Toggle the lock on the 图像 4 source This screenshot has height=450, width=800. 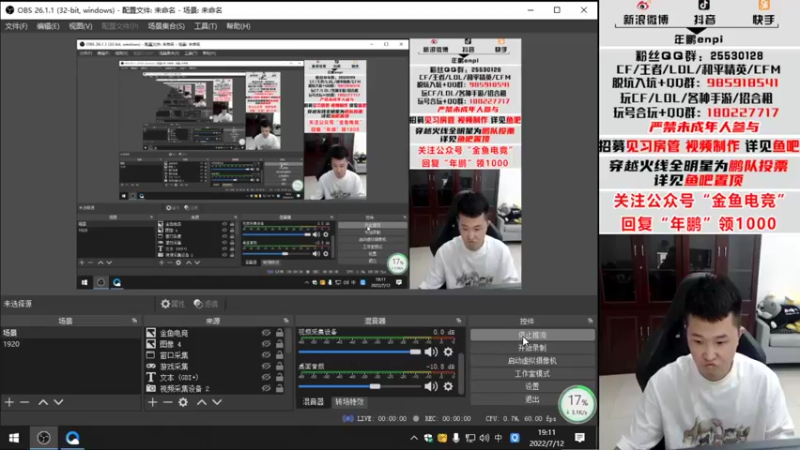coord(280,344)
